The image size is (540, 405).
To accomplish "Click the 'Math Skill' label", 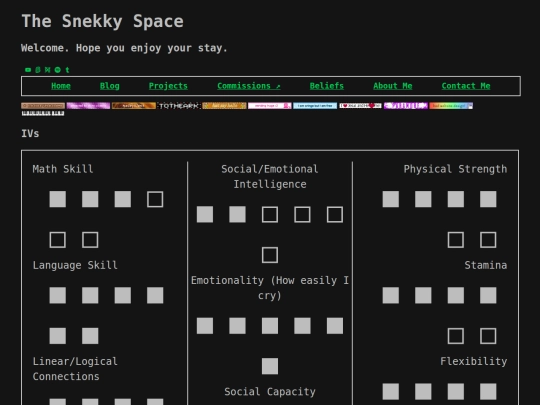I will coord(63,169).
